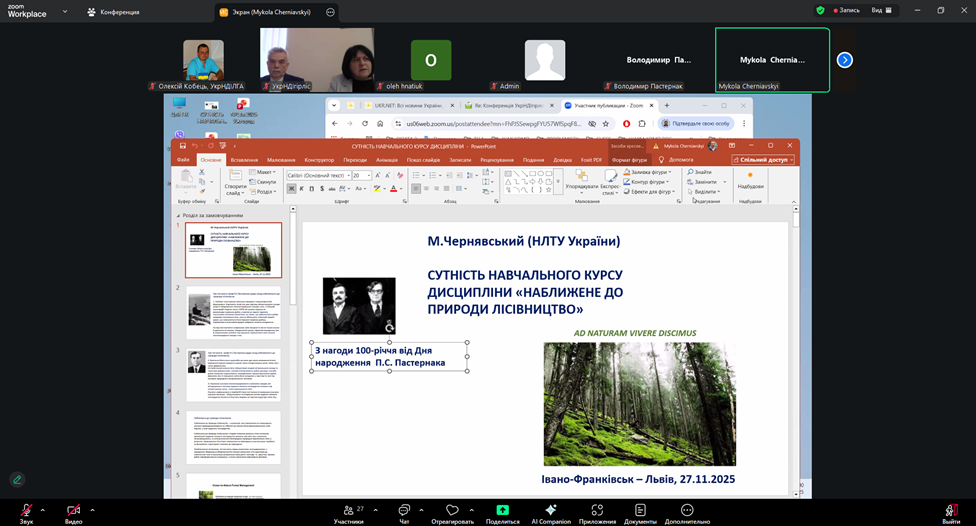Image resolution: width=976 pixels, height=526 pixels.
Task: Open the Приложения apps panel
Action: 597,511
